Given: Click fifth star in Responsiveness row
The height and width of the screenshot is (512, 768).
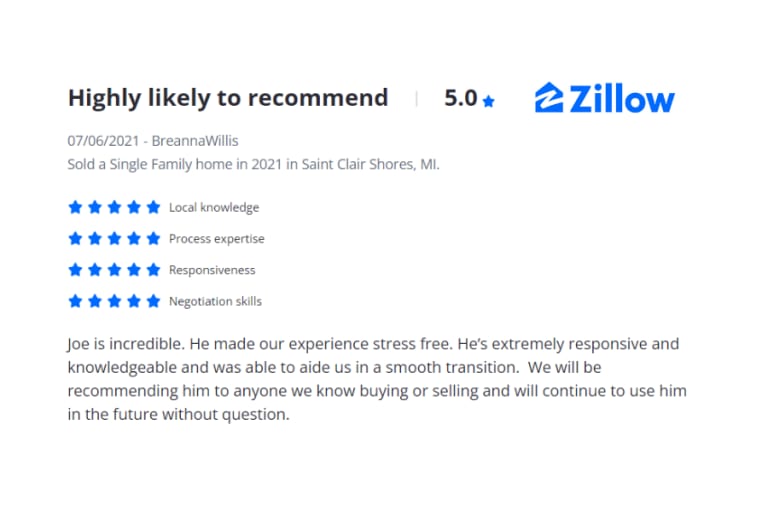Looking at the screenshot, I should tap(153, 270).
